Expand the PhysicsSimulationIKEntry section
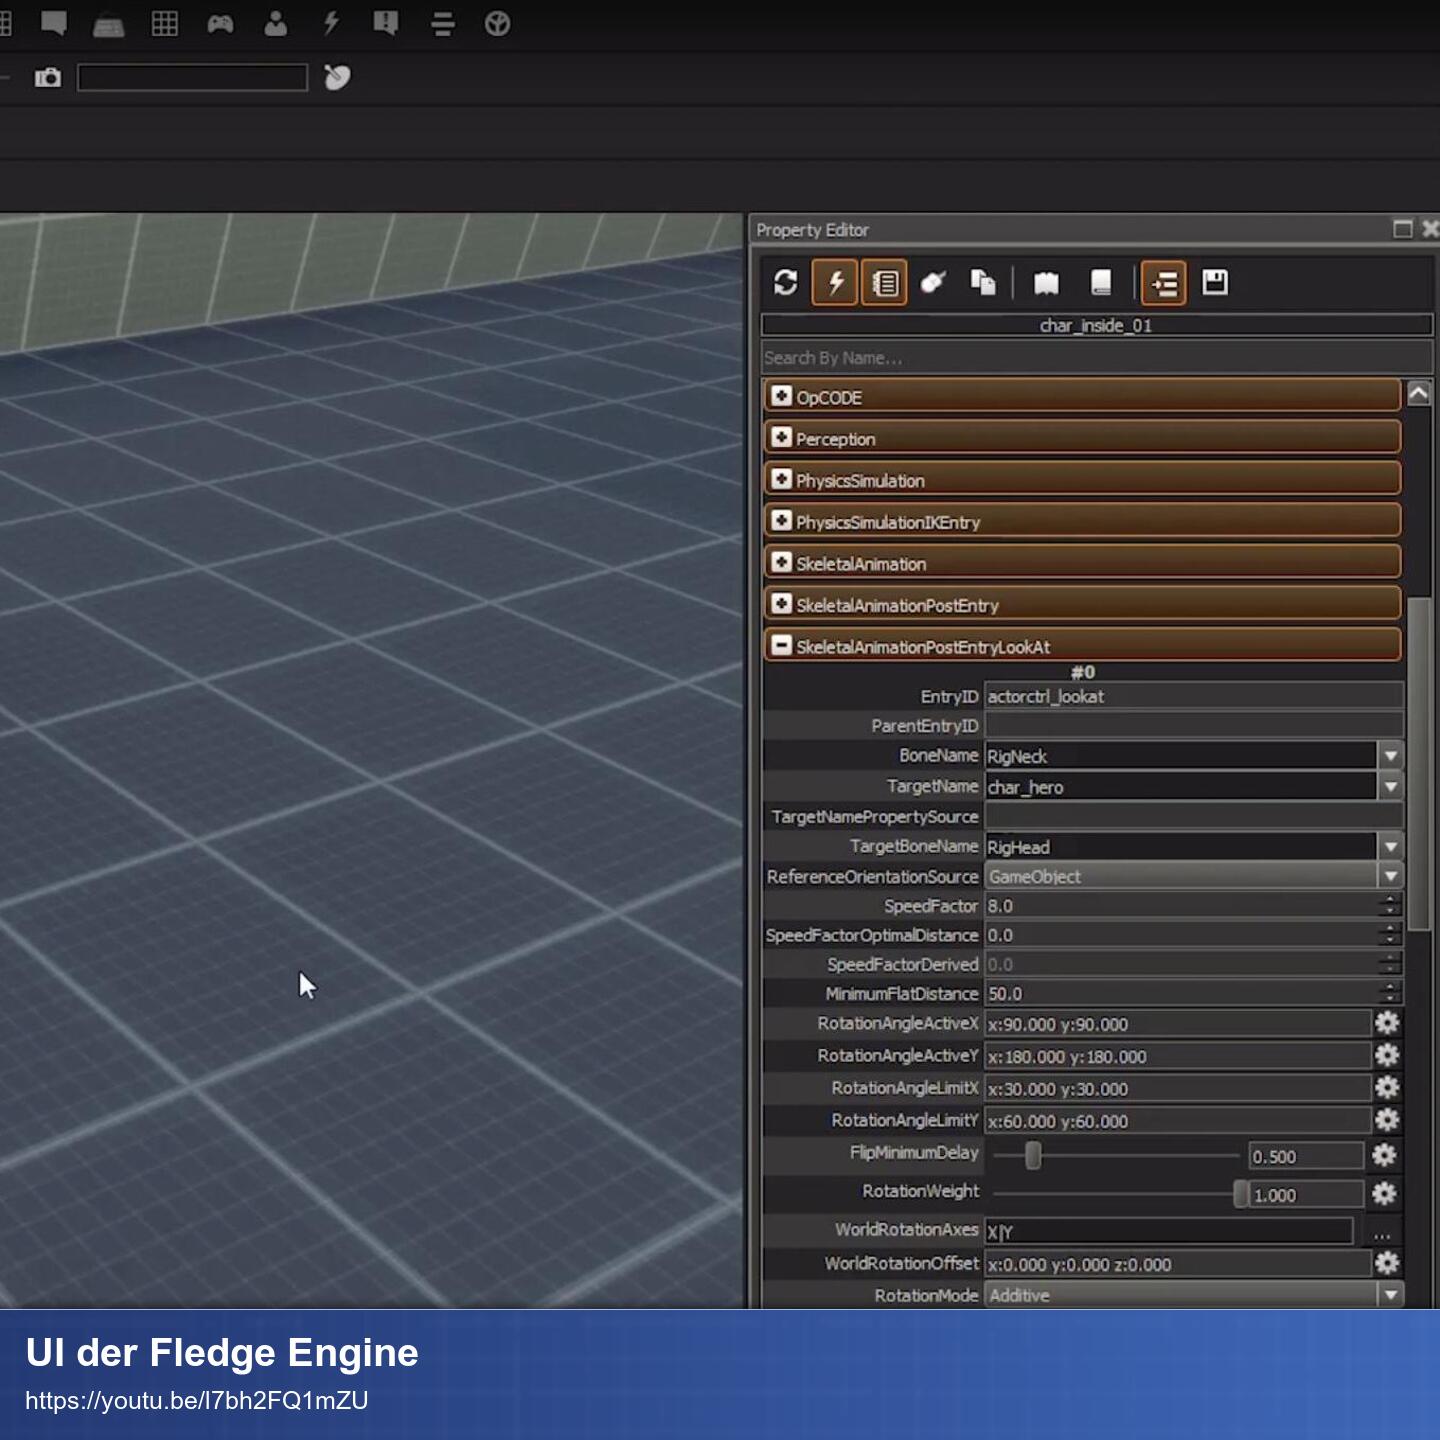 click(782, 521)
